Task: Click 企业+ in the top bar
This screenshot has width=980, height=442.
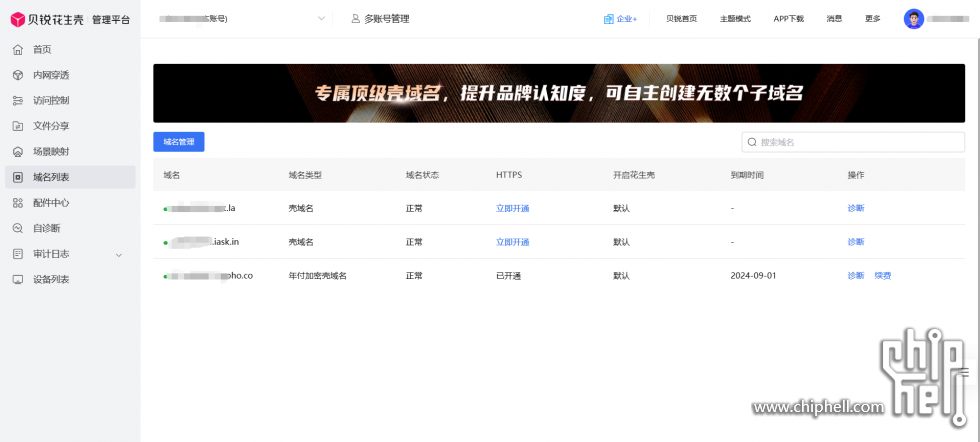Action: [x=620, y=19]
